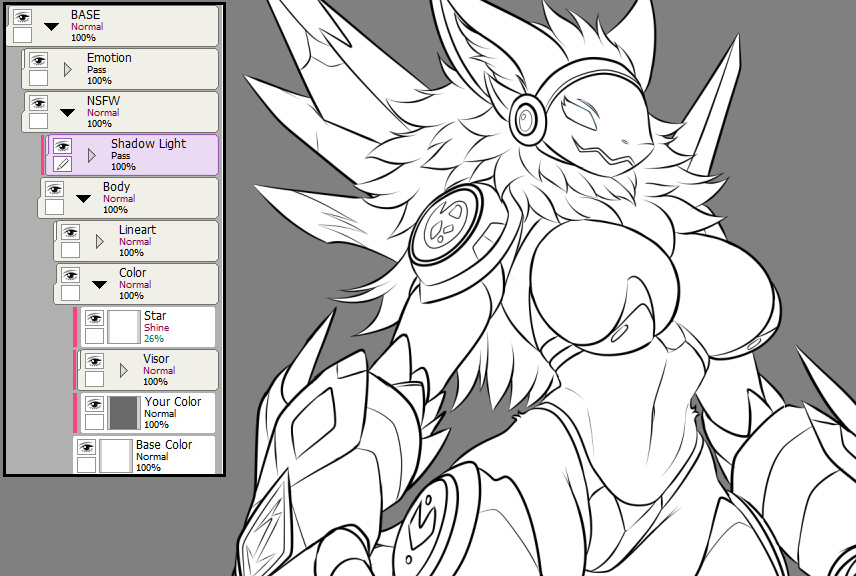
Task: Expand the Shadow Light group
Action: tap(92, 156)
